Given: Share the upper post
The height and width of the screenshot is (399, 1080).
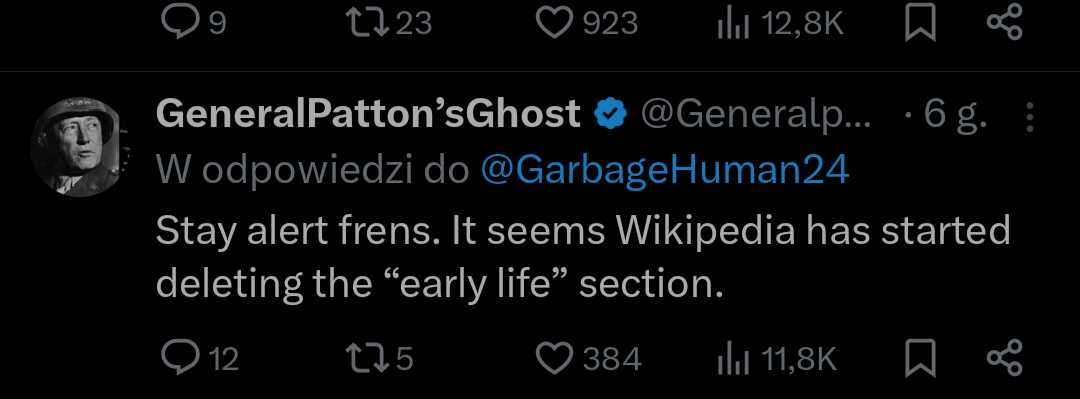Looking at the screenshot, I should click(1005, 24).
